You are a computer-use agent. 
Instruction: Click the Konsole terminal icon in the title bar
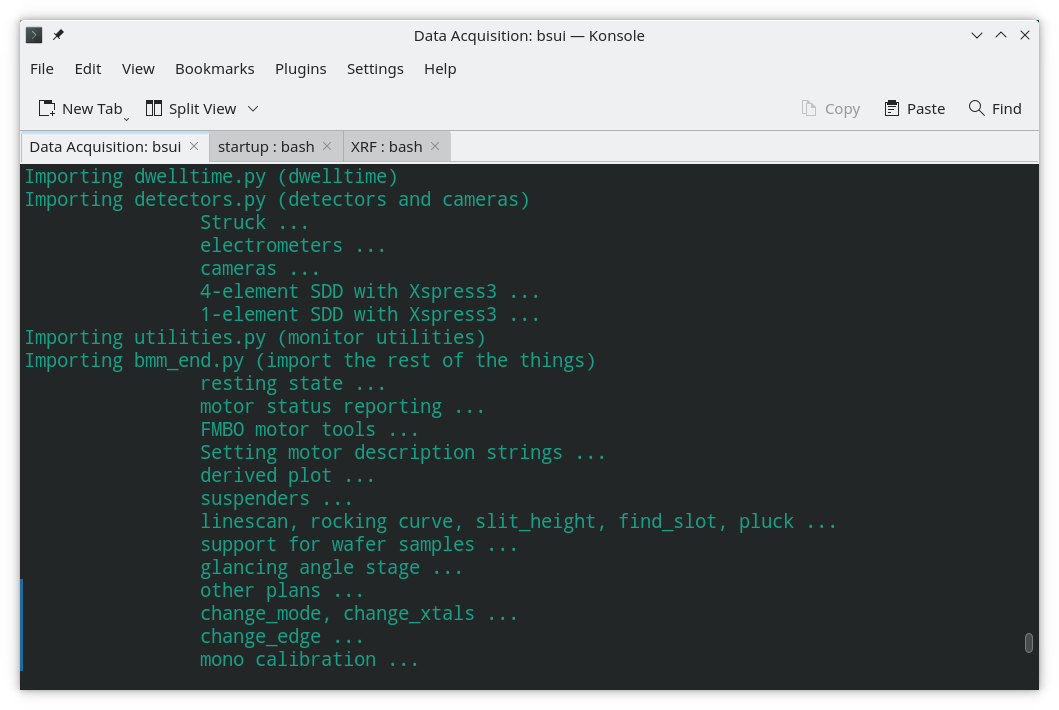point(34,35)
